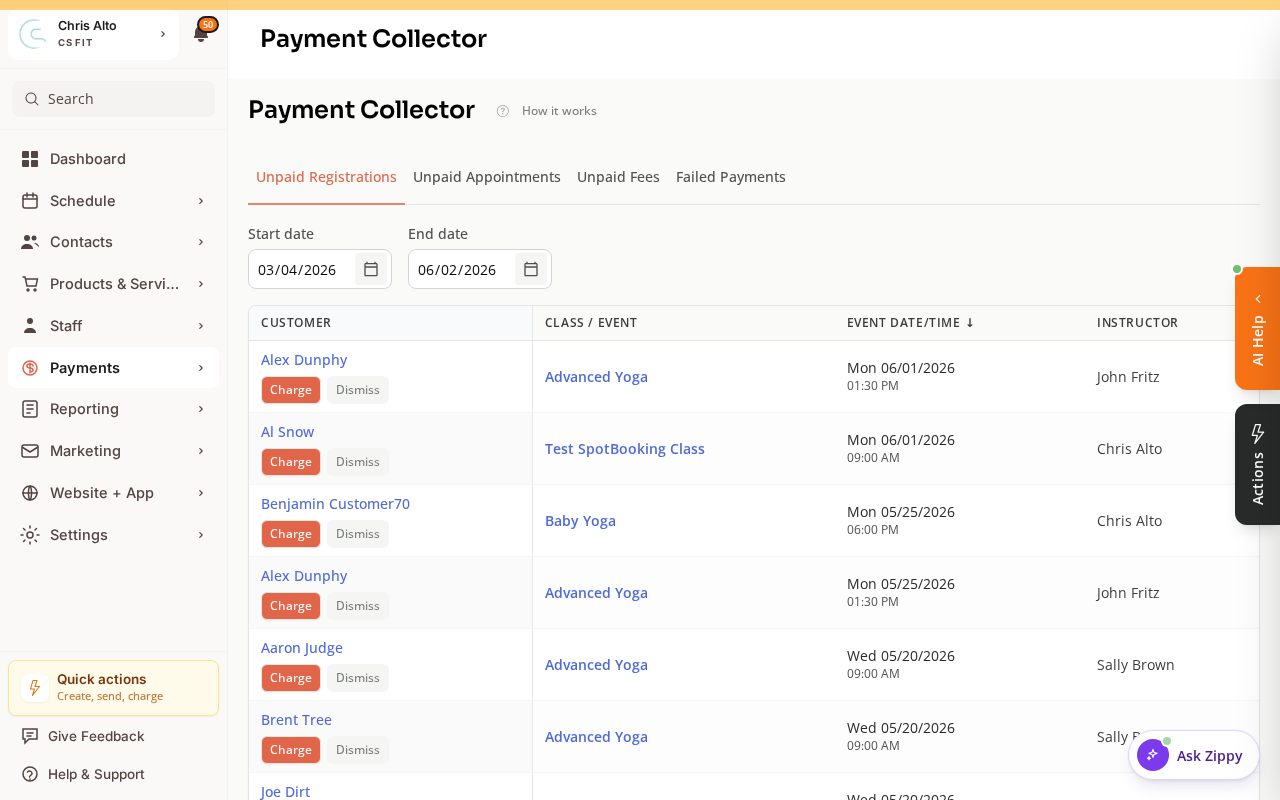Switch to Unpaid Appointments tab
The image size is (1280, 800).
pyautogui.click(x=487, y=177)
